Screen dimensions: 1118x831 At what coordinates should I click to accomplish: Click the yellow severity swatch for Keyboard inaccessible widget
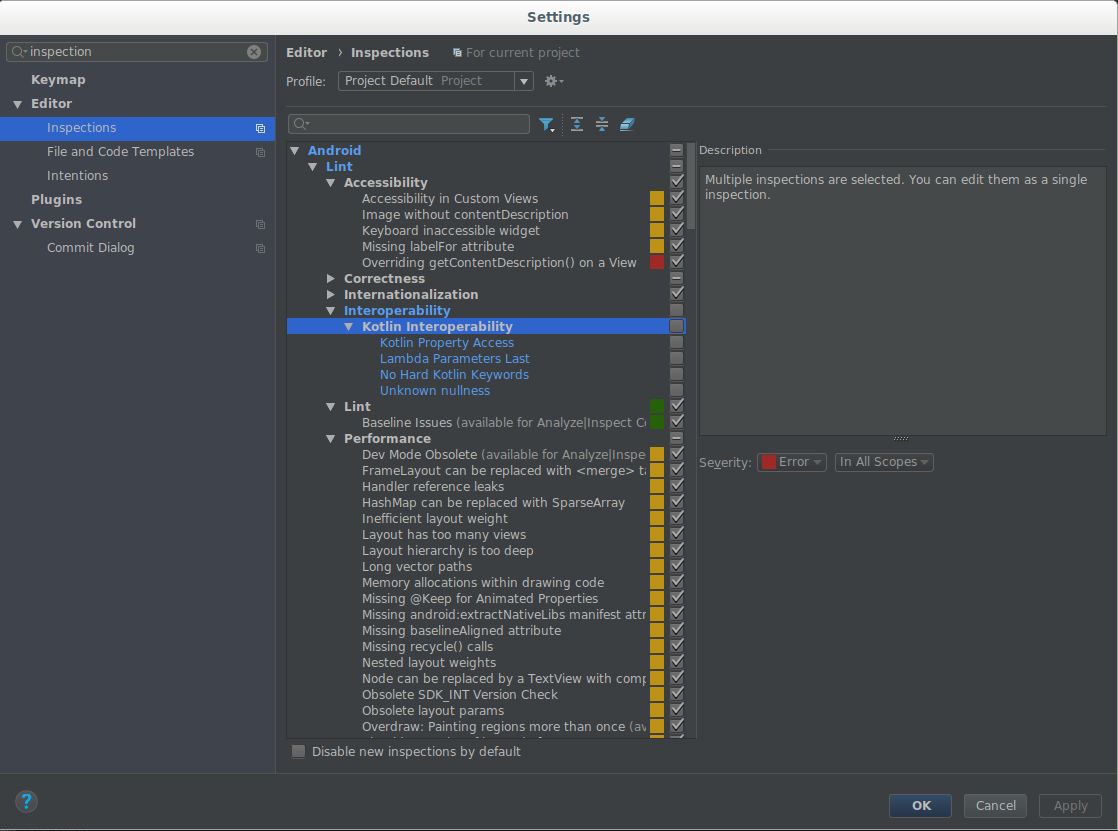pyautogui.click(x=657, y=230)
